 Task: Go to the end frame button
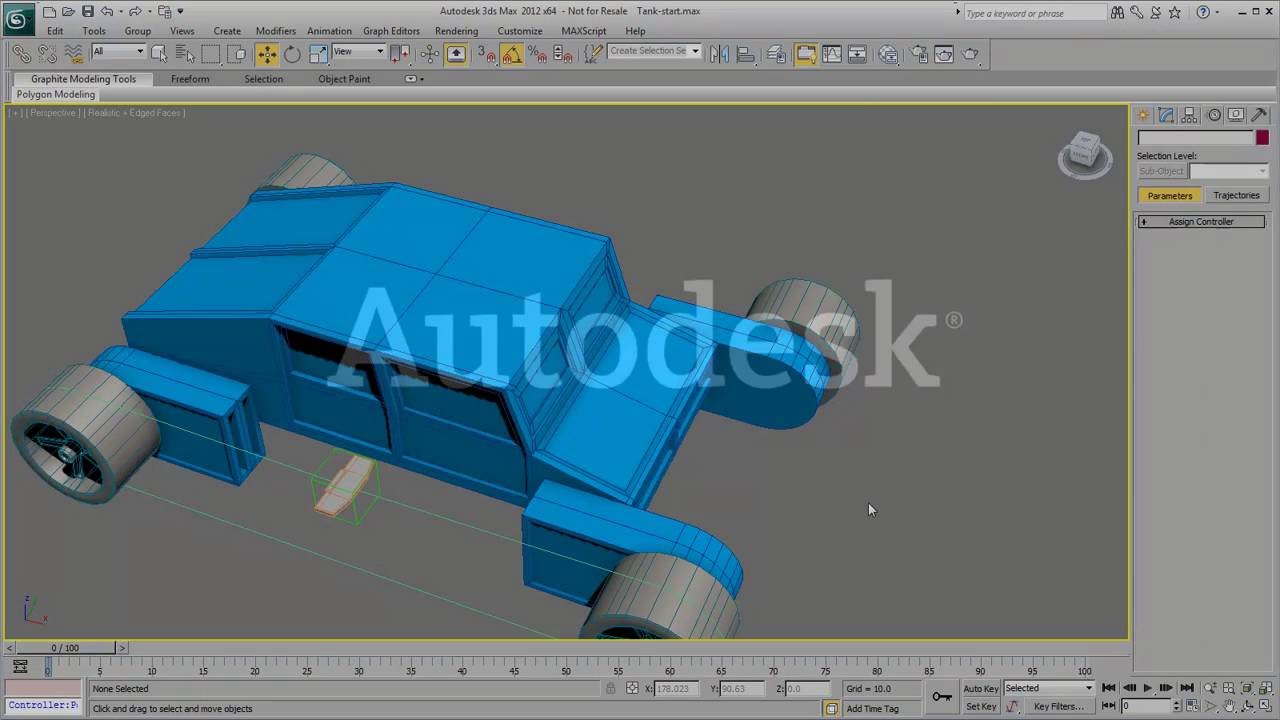pyautogui.click(x=1187, y=688)
